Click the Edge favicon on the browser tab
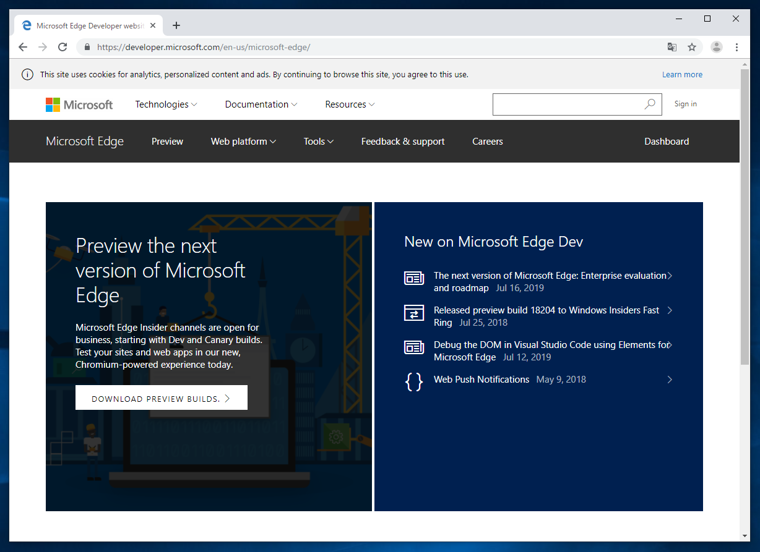This screenshot has height=552, width=760. (27, 25)
